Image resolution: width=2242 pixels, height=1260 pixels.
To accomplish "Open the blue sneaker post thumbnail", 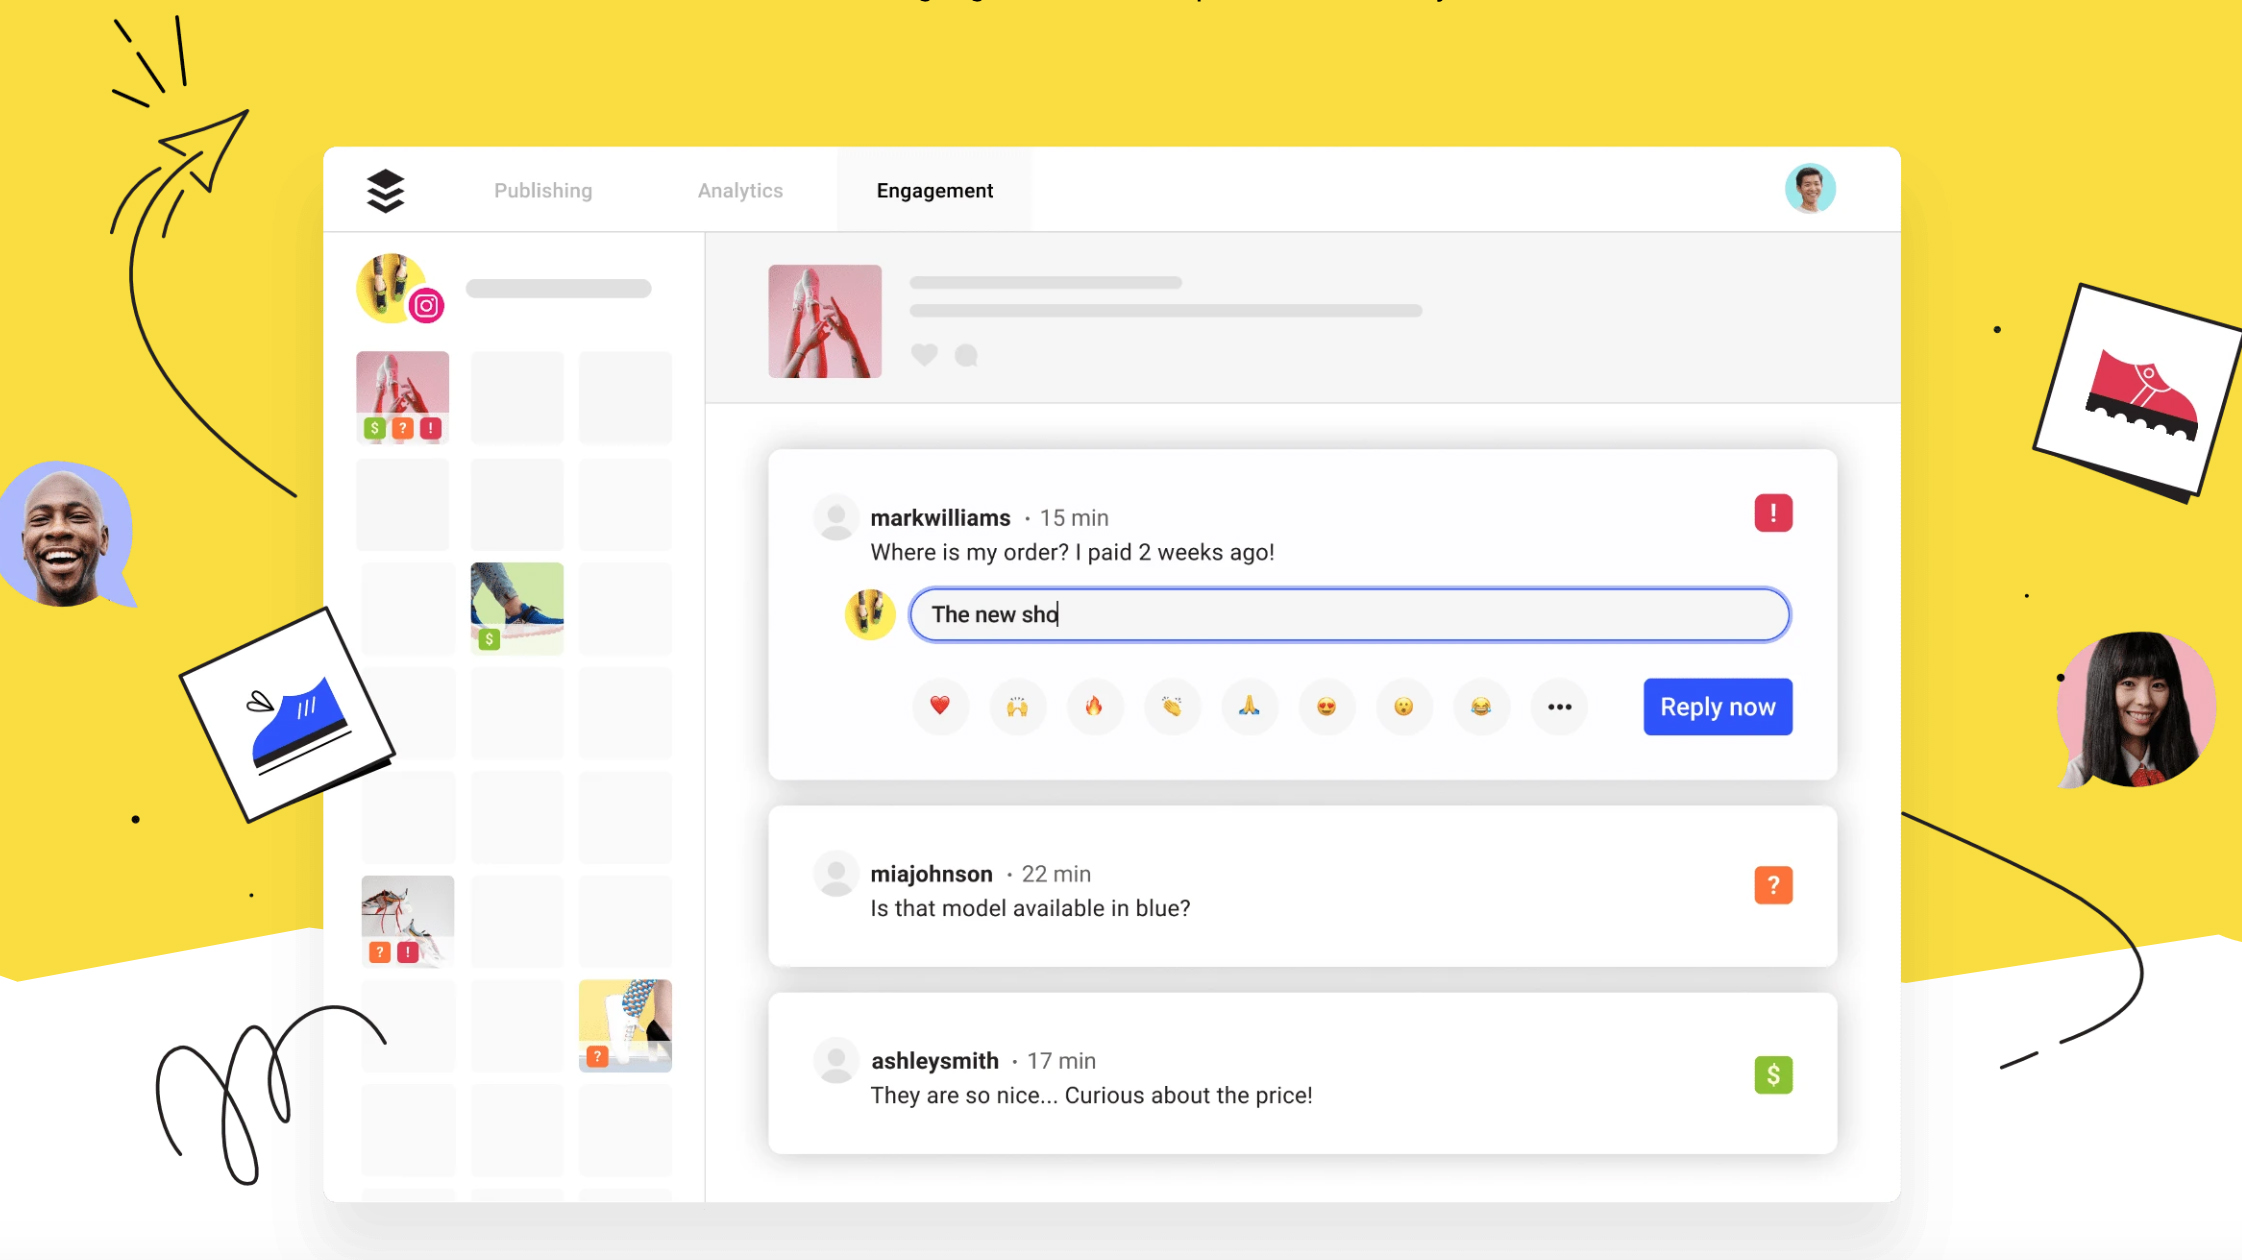I will pyautogui.click(x=517, y=607).
